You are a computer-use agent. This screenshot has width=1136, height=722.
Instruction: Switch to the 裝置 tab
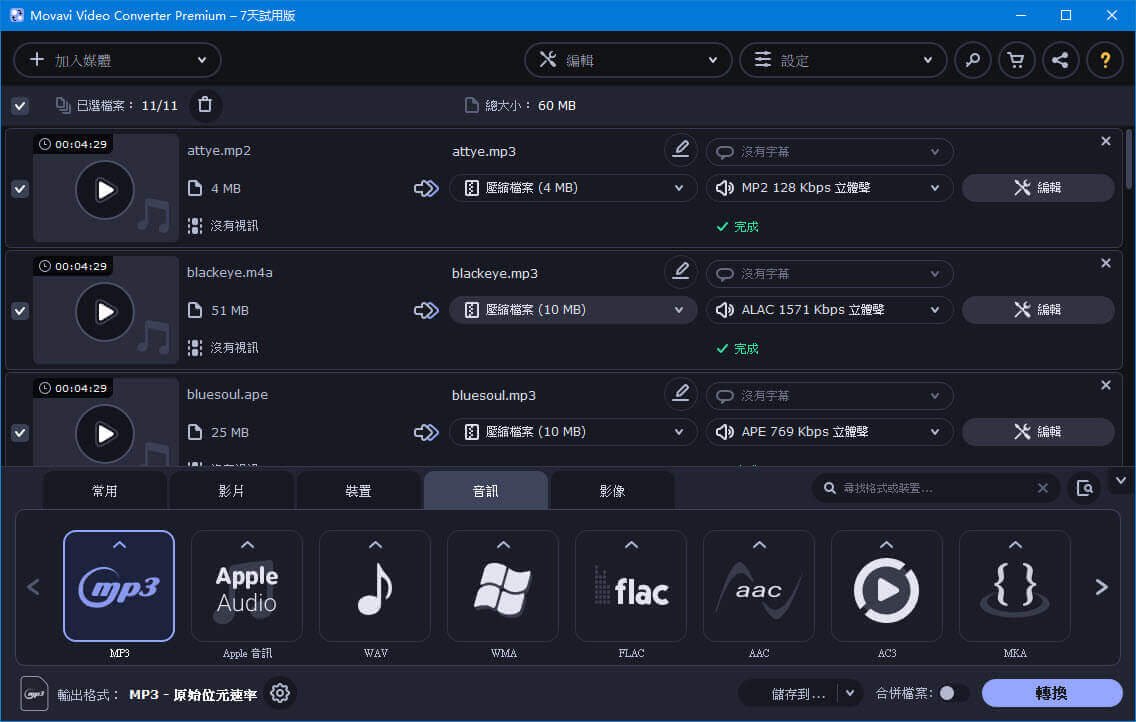358,491
